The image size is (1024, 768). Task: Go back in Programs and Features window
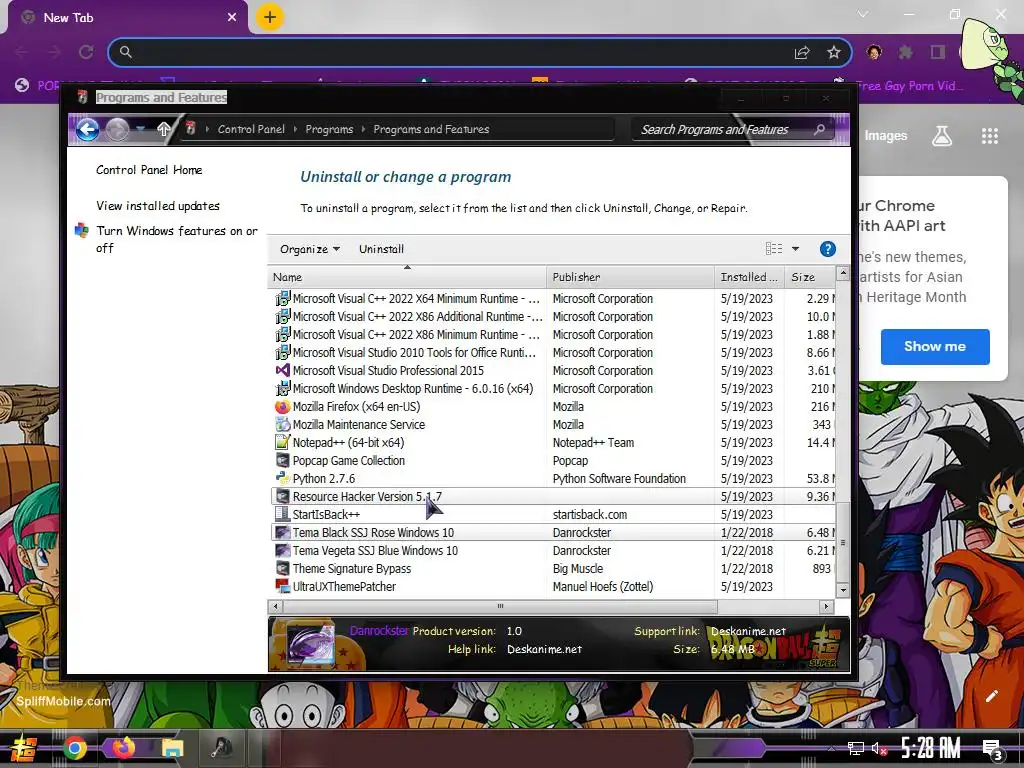click(87, 129)
